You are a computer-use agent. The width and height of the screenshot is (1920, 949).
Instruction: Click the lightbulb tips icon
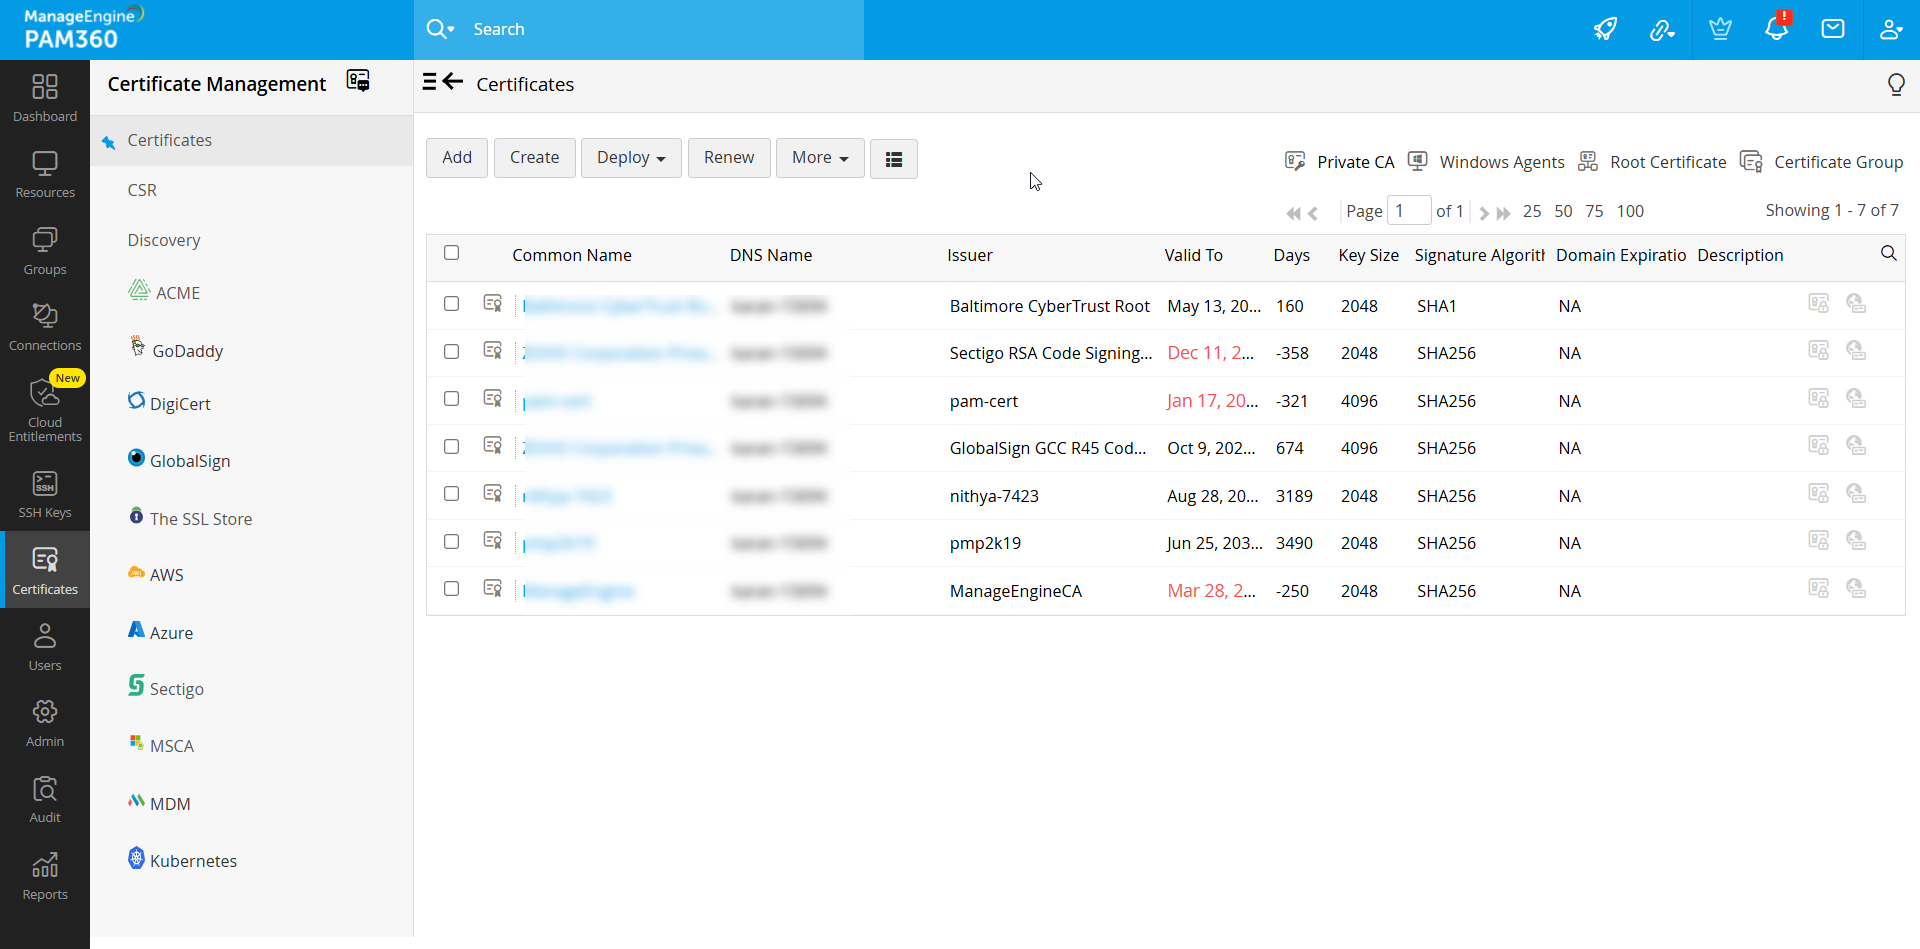1895,85
